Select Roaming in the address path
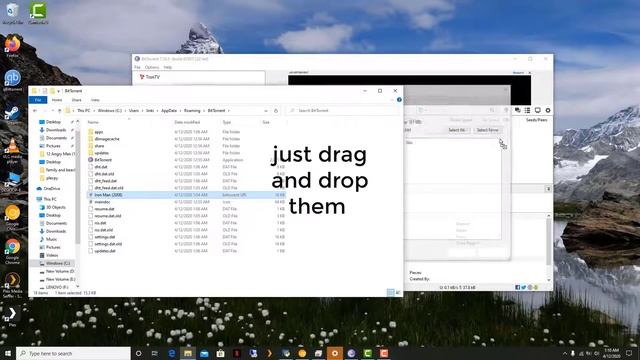The image size is (640, 360). (192, 111)
